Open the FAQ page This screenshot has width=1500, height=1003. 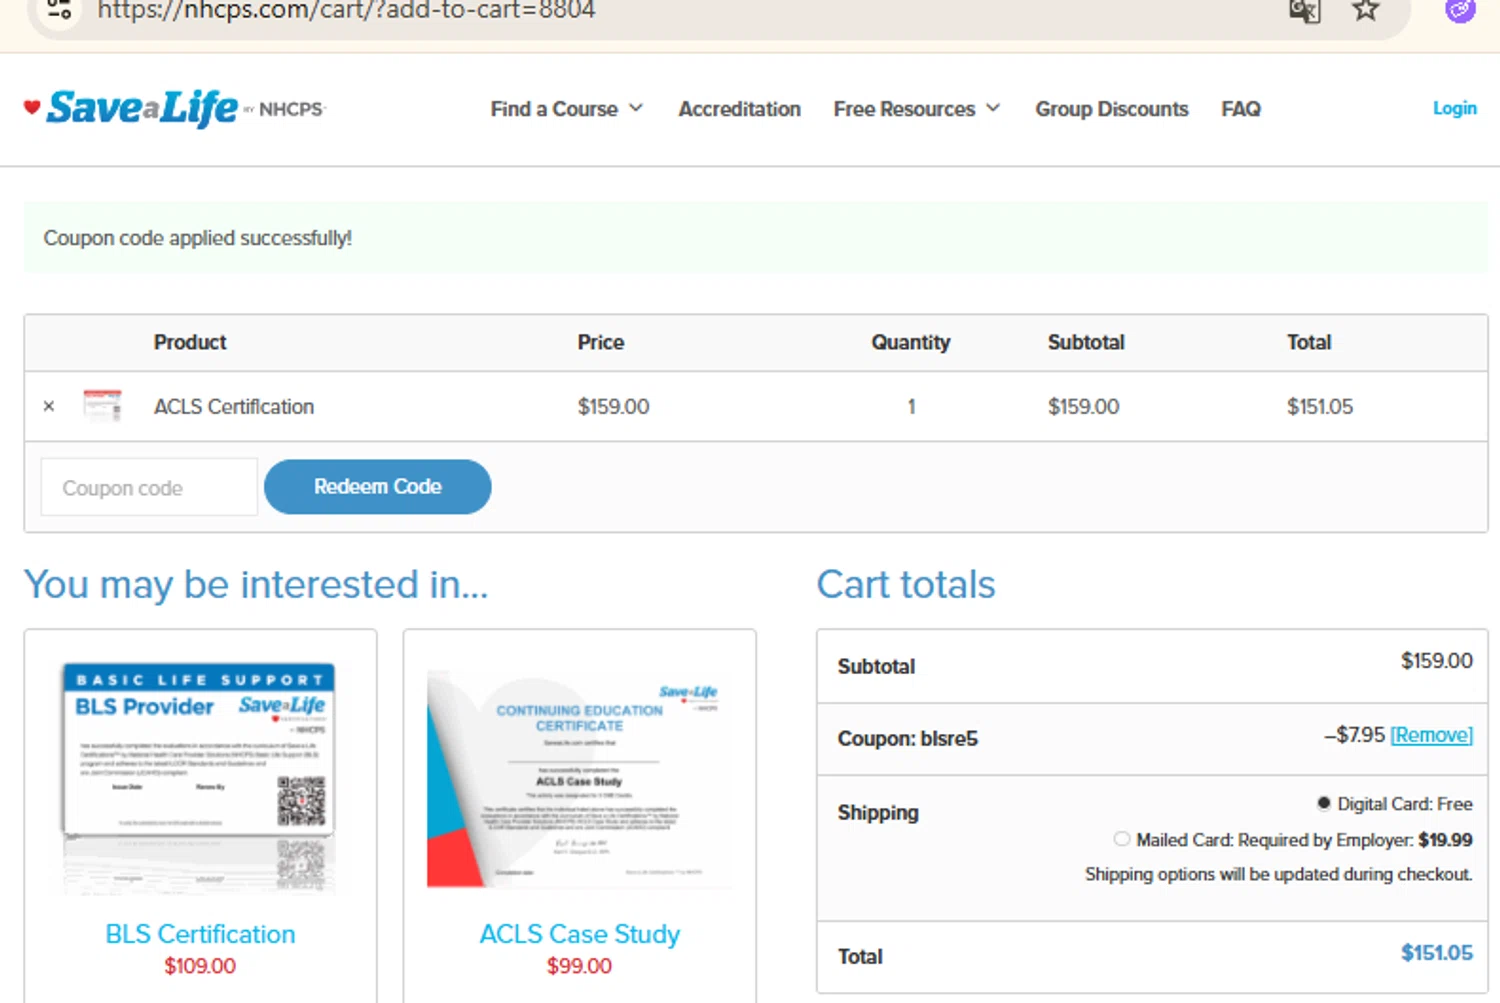pos(1240,108)
